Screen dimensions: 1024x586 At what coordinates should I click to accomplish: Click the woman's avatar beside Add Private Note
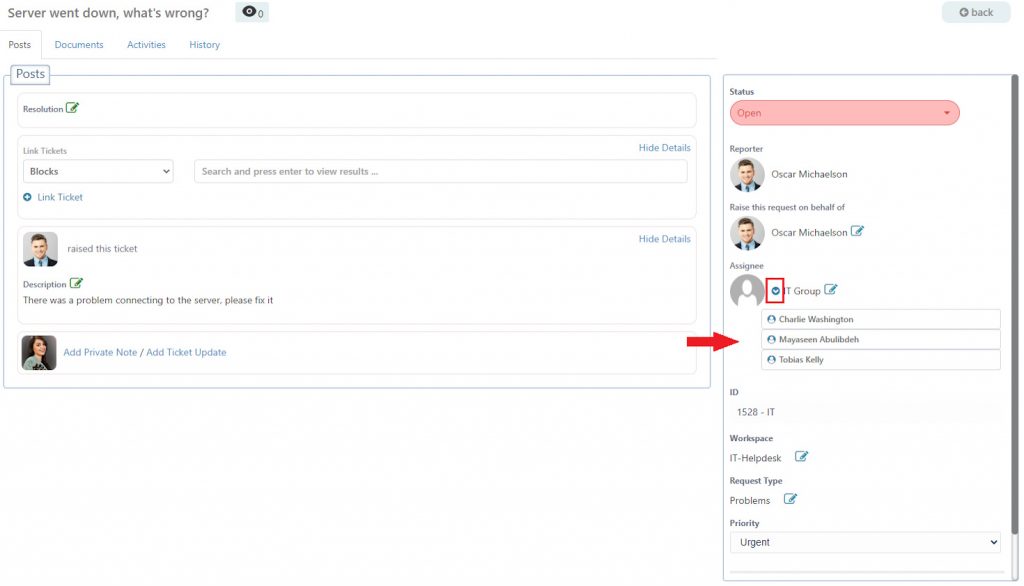pos(39,353)
